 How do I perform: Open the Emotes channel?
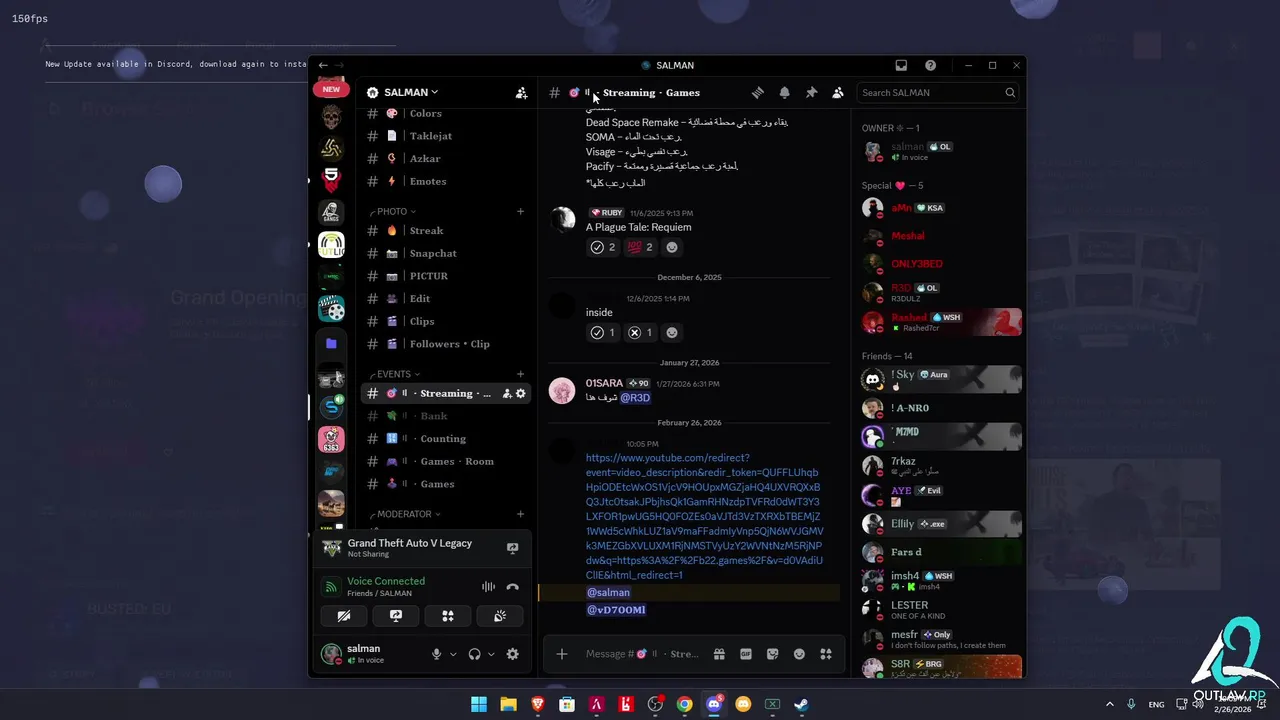[446, 181]
